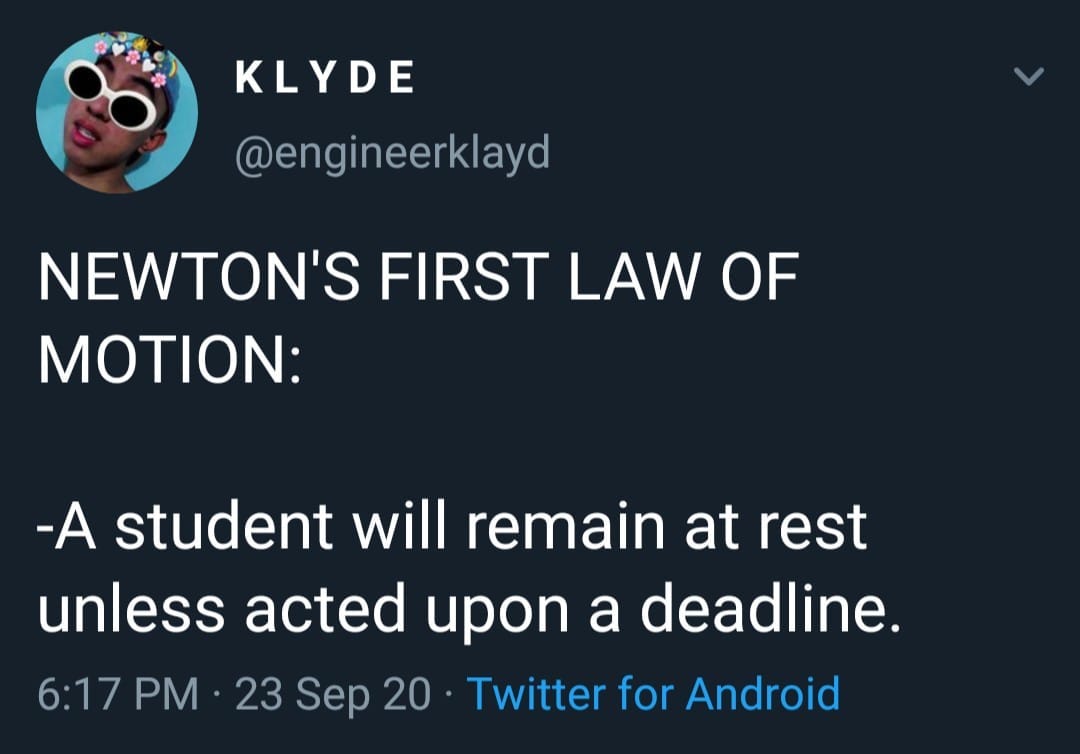1080x754 pixels.
Task: Click the word student in the tweet
Action: (x=224, y=527)
